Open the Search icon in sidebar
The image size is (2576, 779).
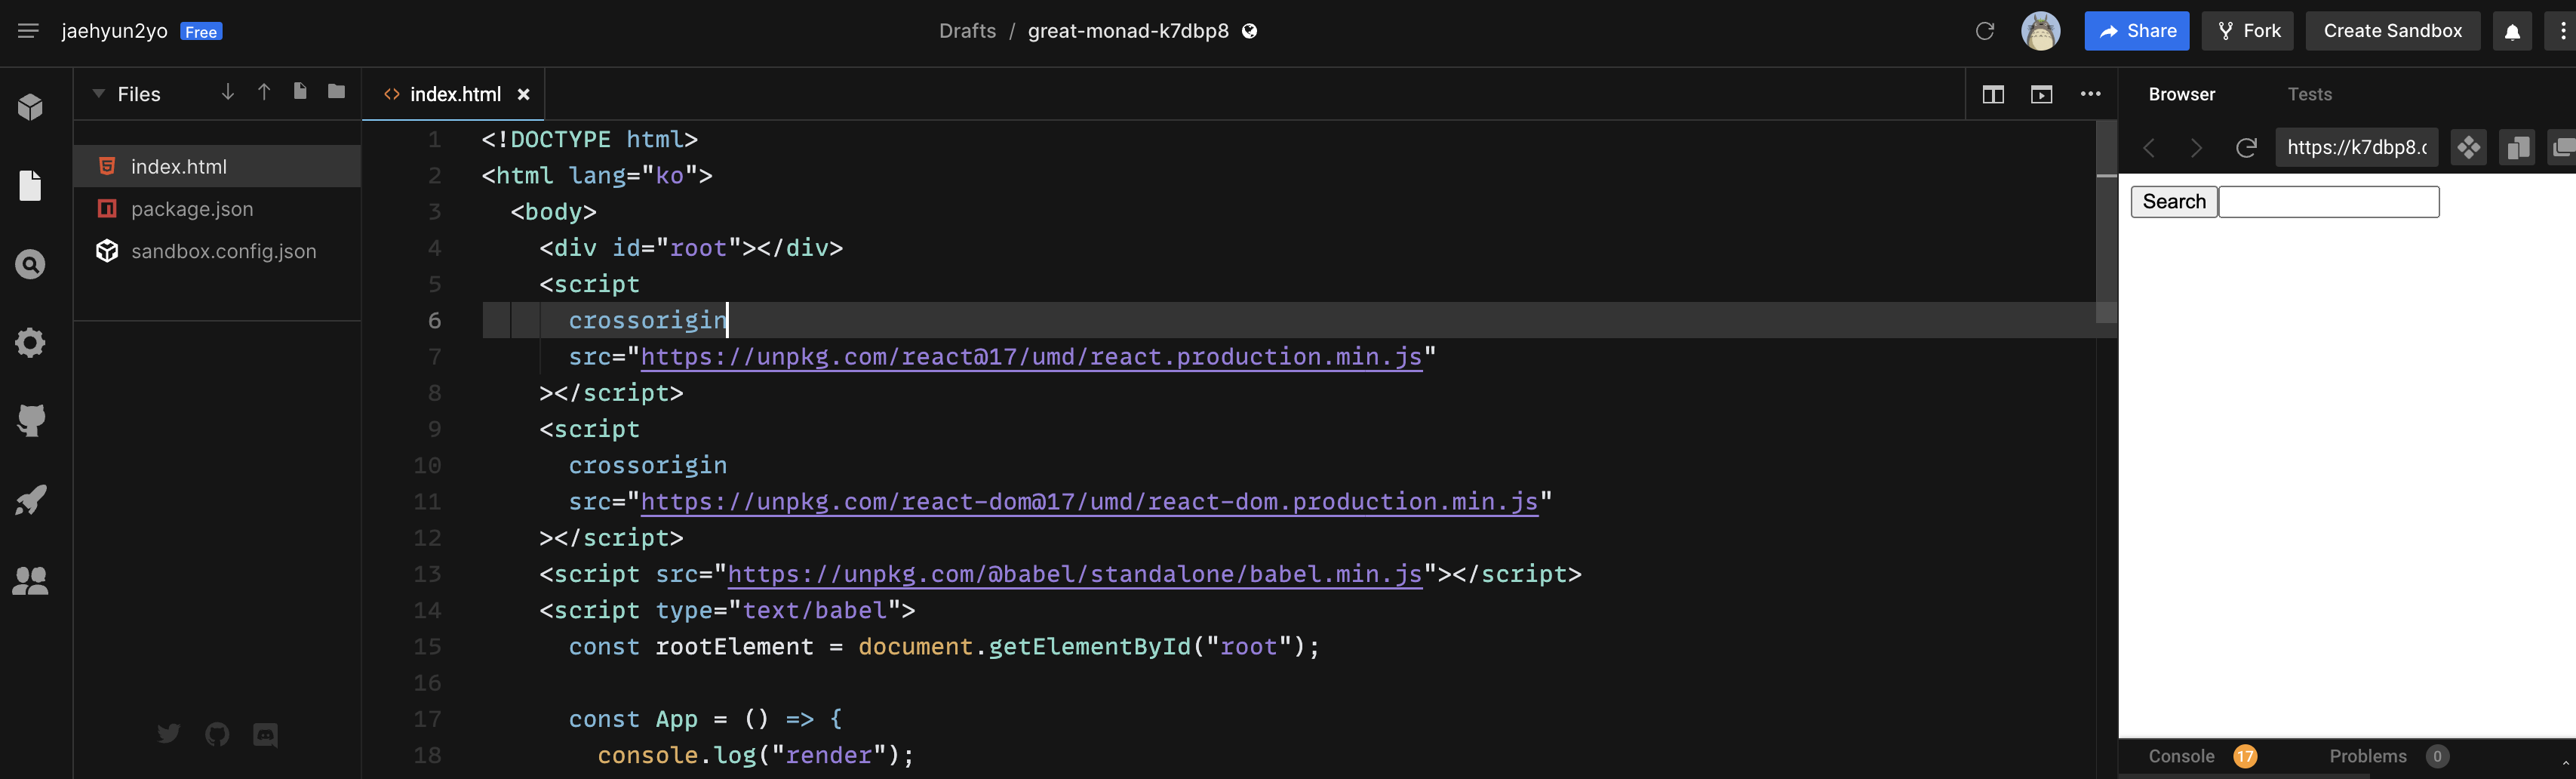click(x=30, y=264)
